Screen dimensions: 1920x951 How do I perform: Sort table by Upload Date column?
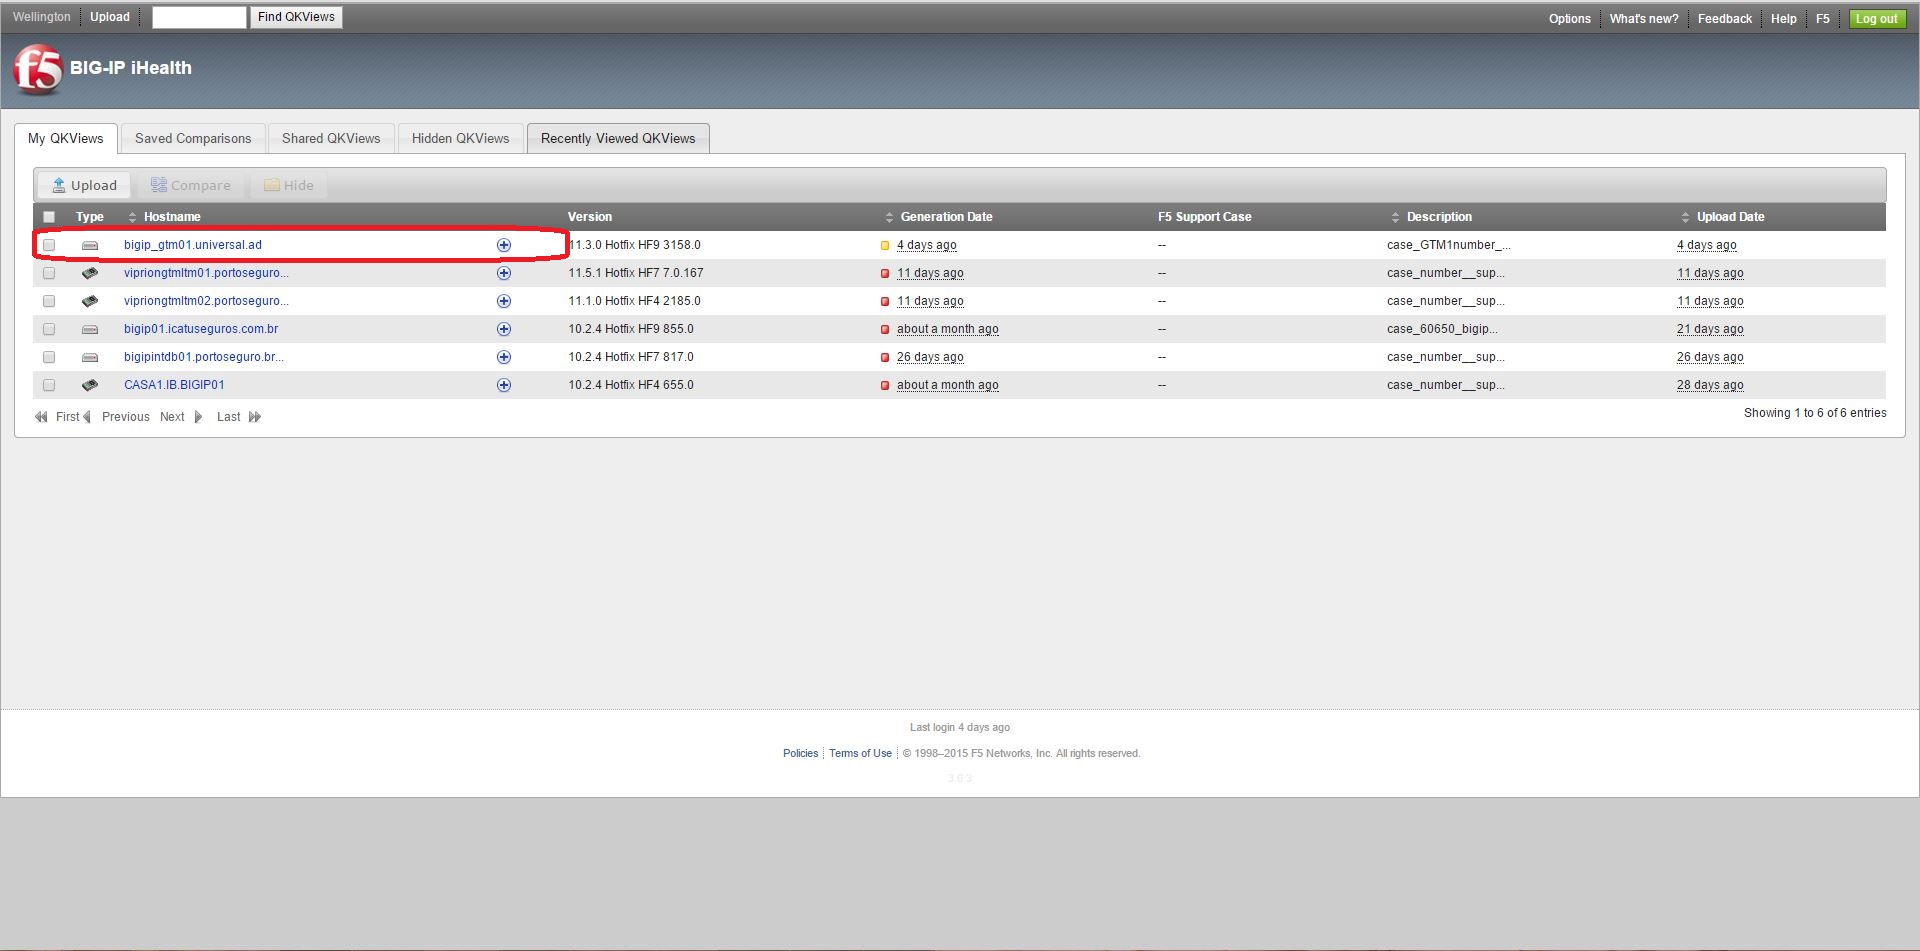pos(1685,217)
